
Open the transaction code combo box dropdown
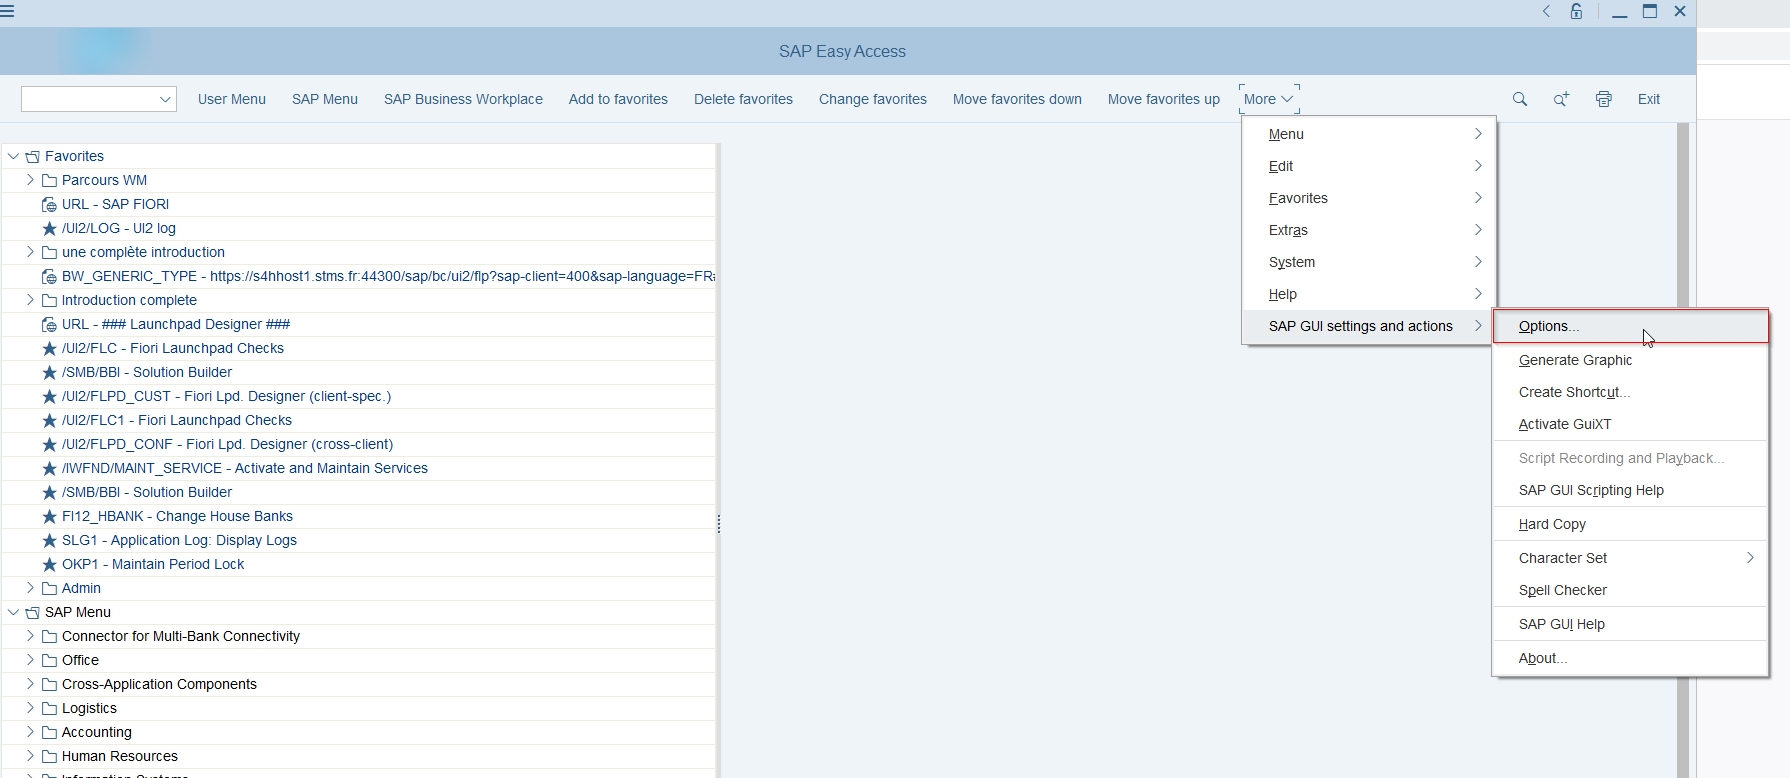165,99
